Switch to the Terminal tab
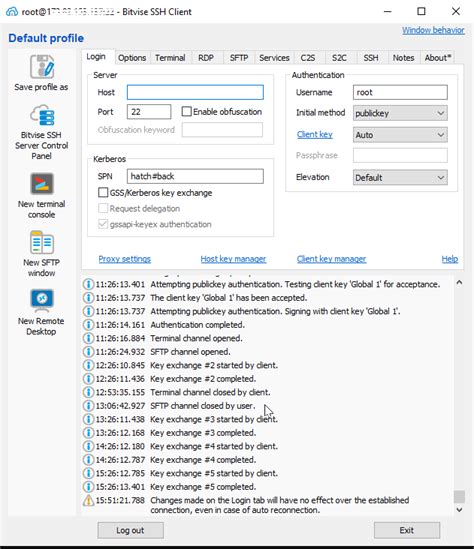The height and width of the screenshot is (549, 474). (x=170, y=58)
